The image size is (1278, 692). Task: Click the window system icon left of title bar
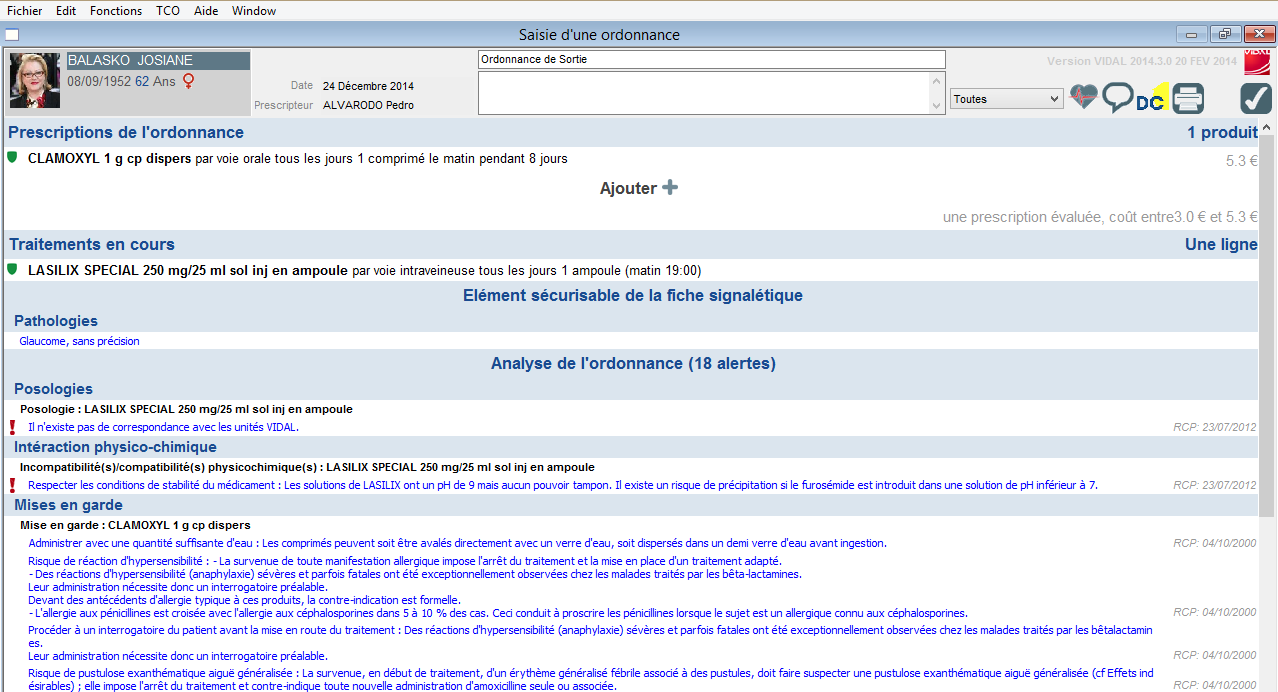pos(12,35)
